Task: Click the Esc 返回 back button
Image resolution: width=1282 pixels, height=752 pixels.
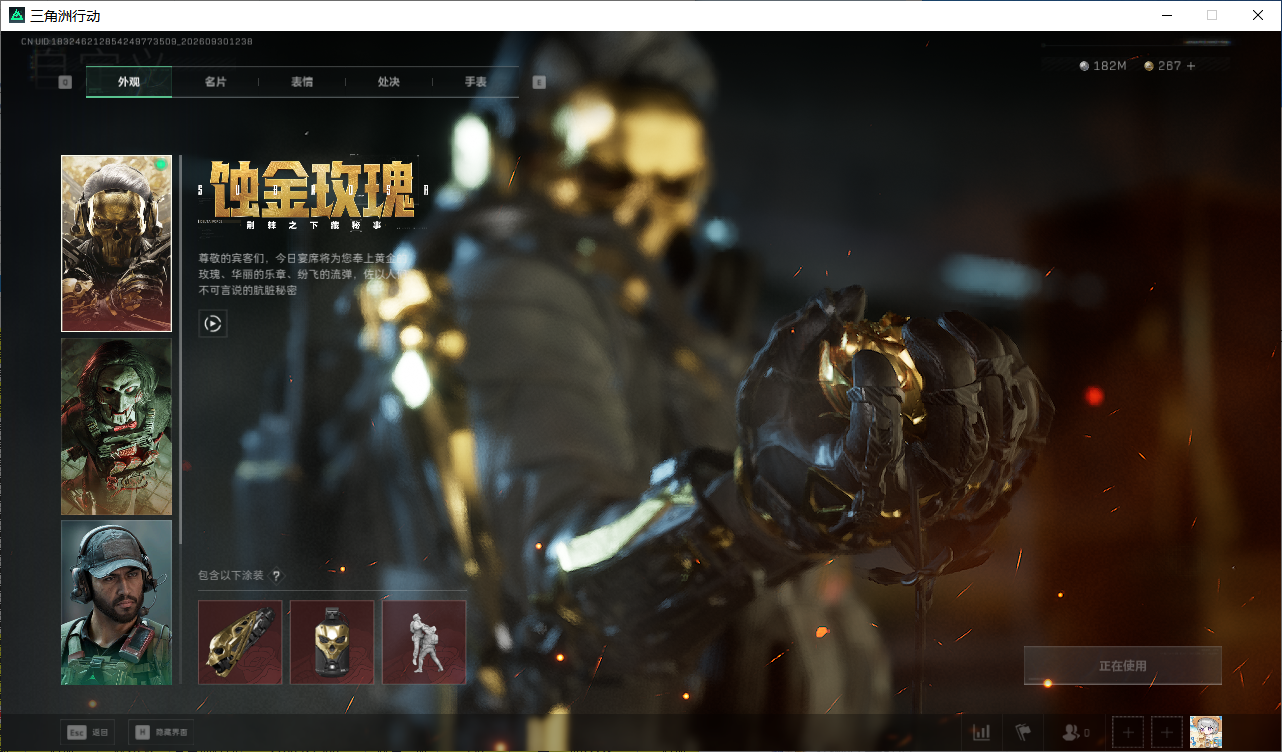Action: [87, 732]
